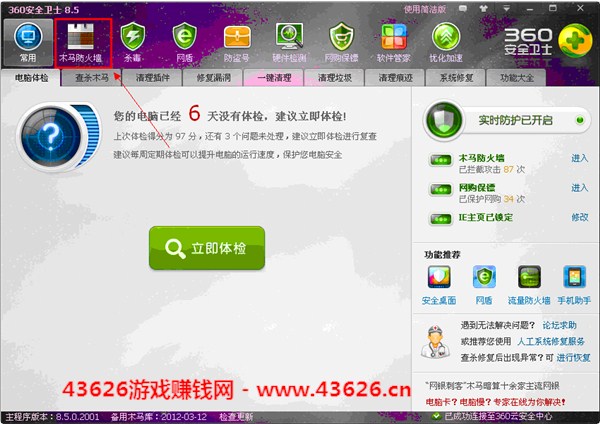The height and width of the screenshot is (424, 600).
Task: Click 进入 next to 网购保镖
Action: [x=579, y=188]
